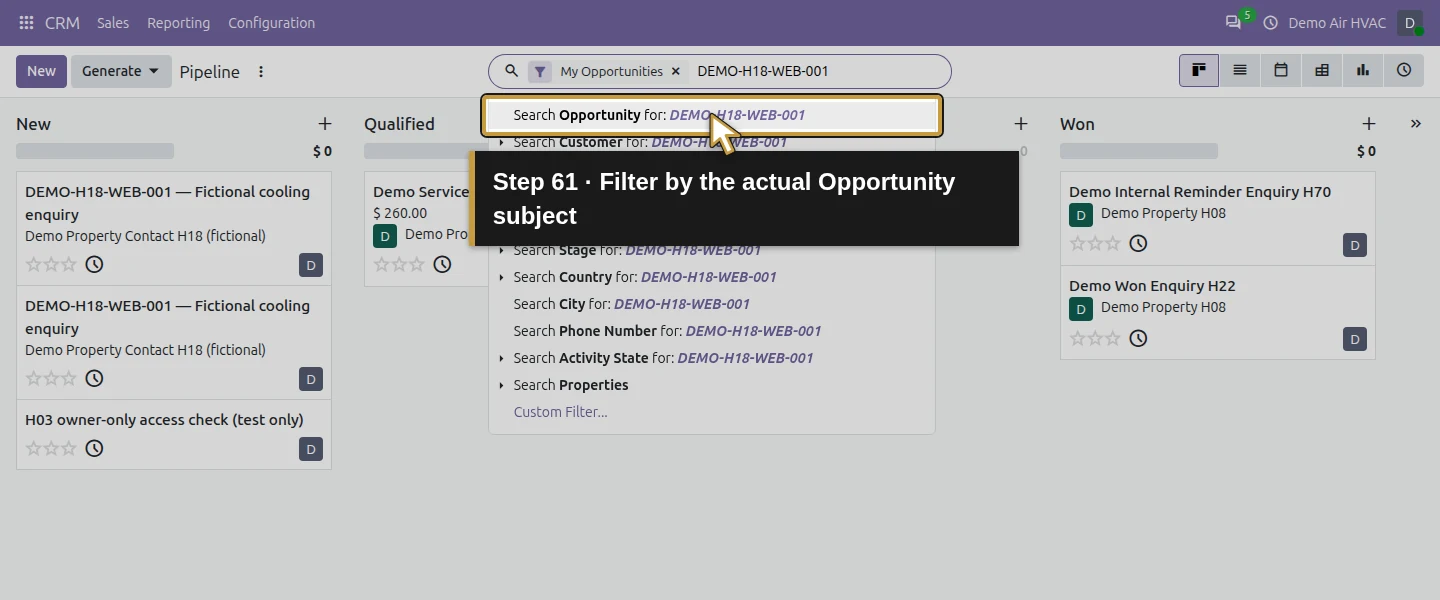This screenshot has height=600, width=1440.
Task: Open the activities clock icon in navbar
Action: 1271,22
